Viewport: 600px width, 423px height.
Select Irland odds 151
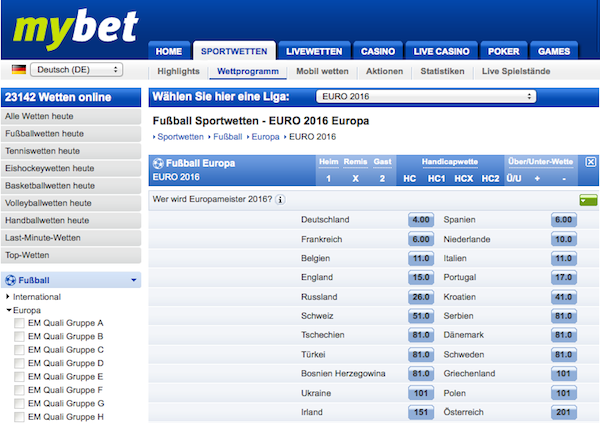click(421, 412)
